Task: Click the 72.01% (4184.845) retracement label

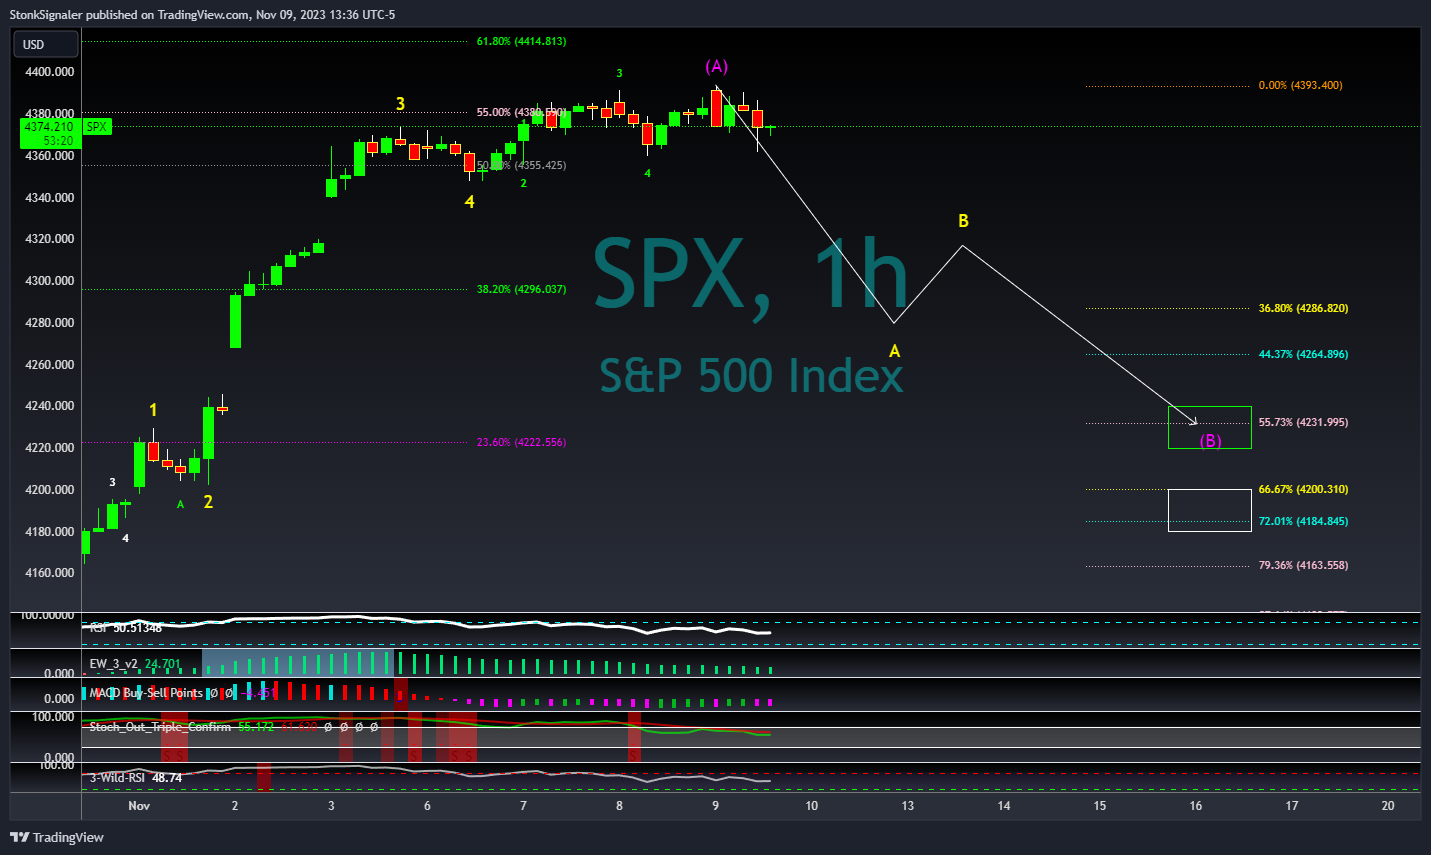Action: [1303, 521]
